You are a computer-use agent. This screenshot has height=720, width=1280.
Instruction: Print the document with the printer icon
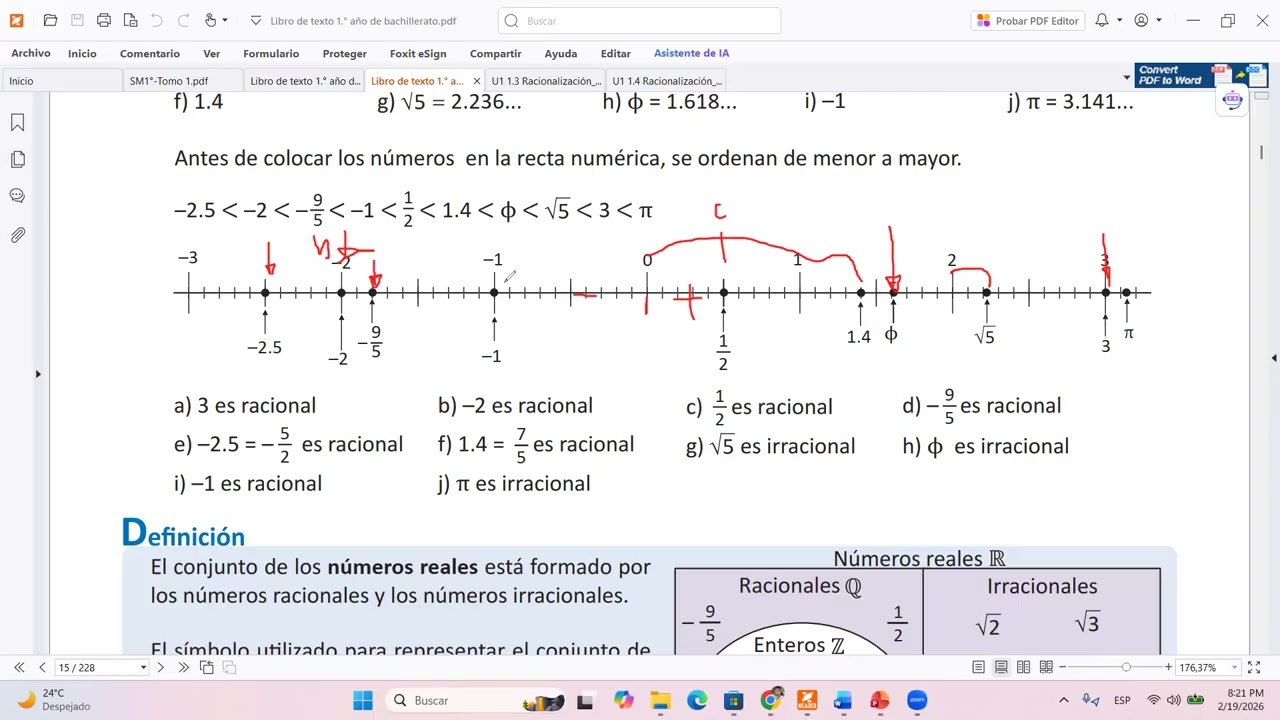pyautogui.click(x=104, y=20)
